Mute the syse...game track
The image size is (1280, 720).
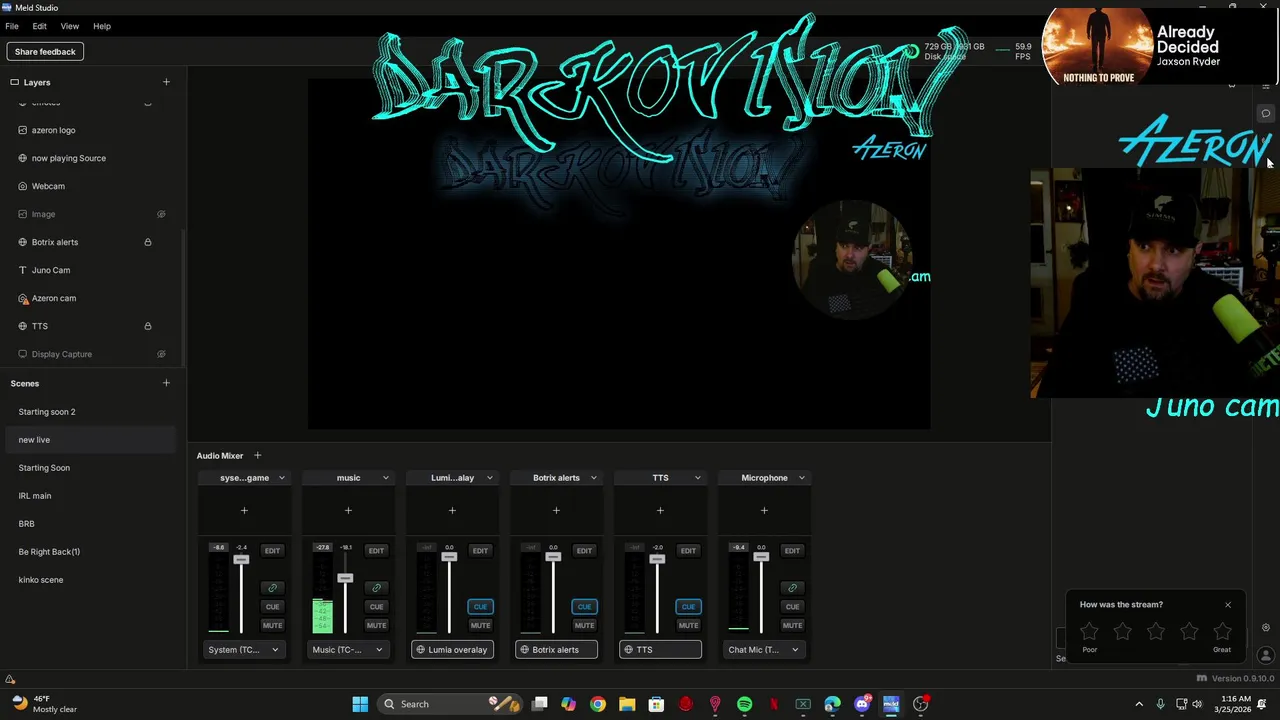(272, 626)
